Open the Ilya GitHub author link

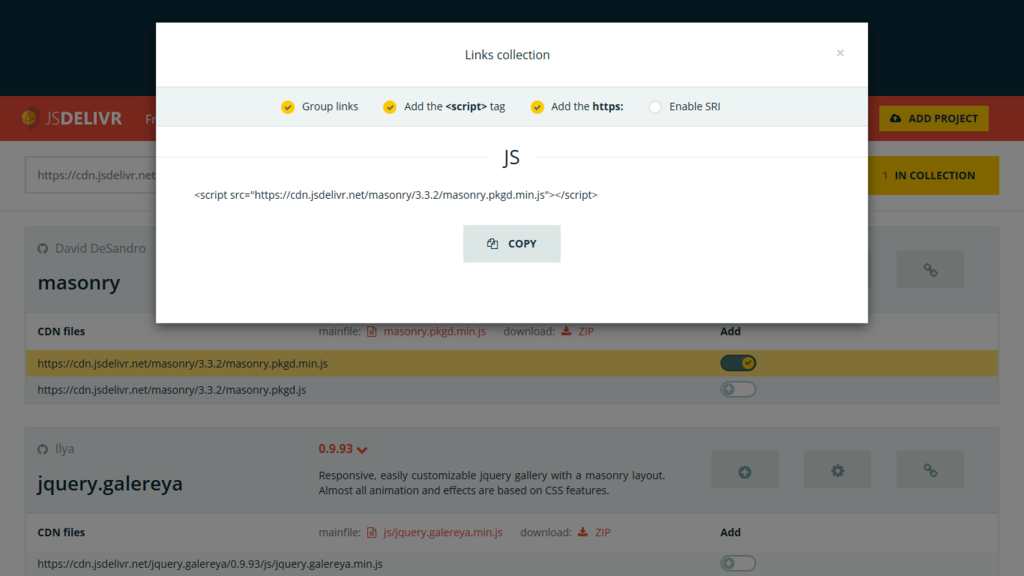click(65, 449)
